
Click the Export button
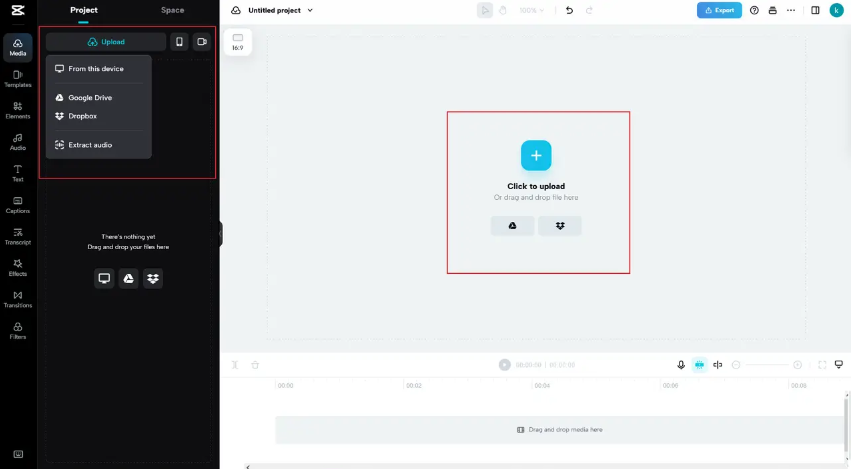pos(719,10)
